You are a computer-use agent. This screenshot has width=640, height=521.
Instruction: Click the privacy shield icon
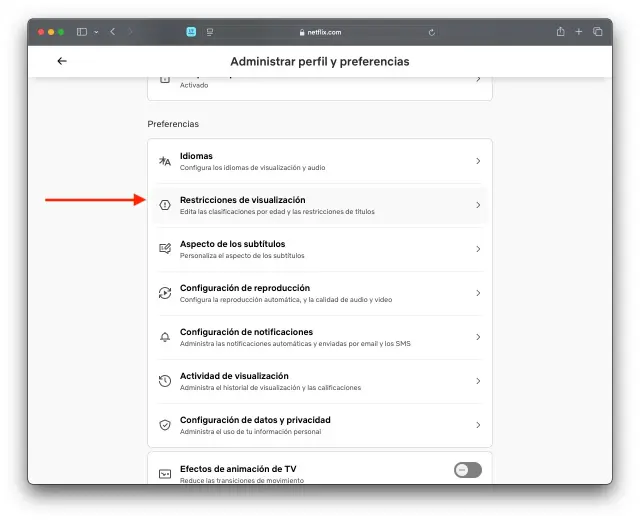[x=165, y=425]
